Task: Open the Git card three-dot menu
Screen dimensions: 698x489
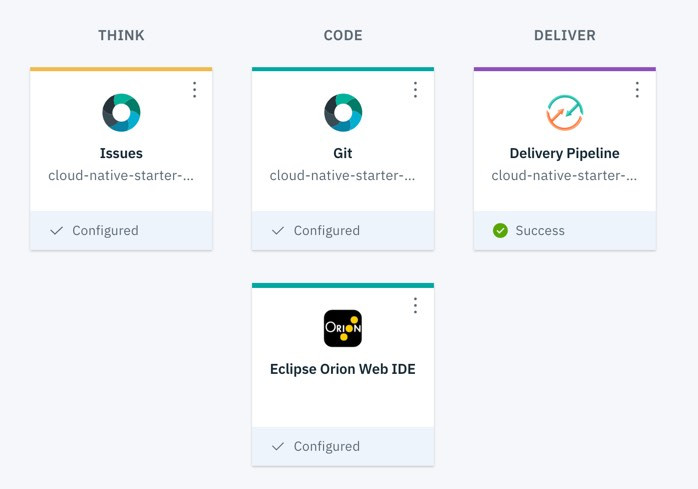Action: point(416,90)
